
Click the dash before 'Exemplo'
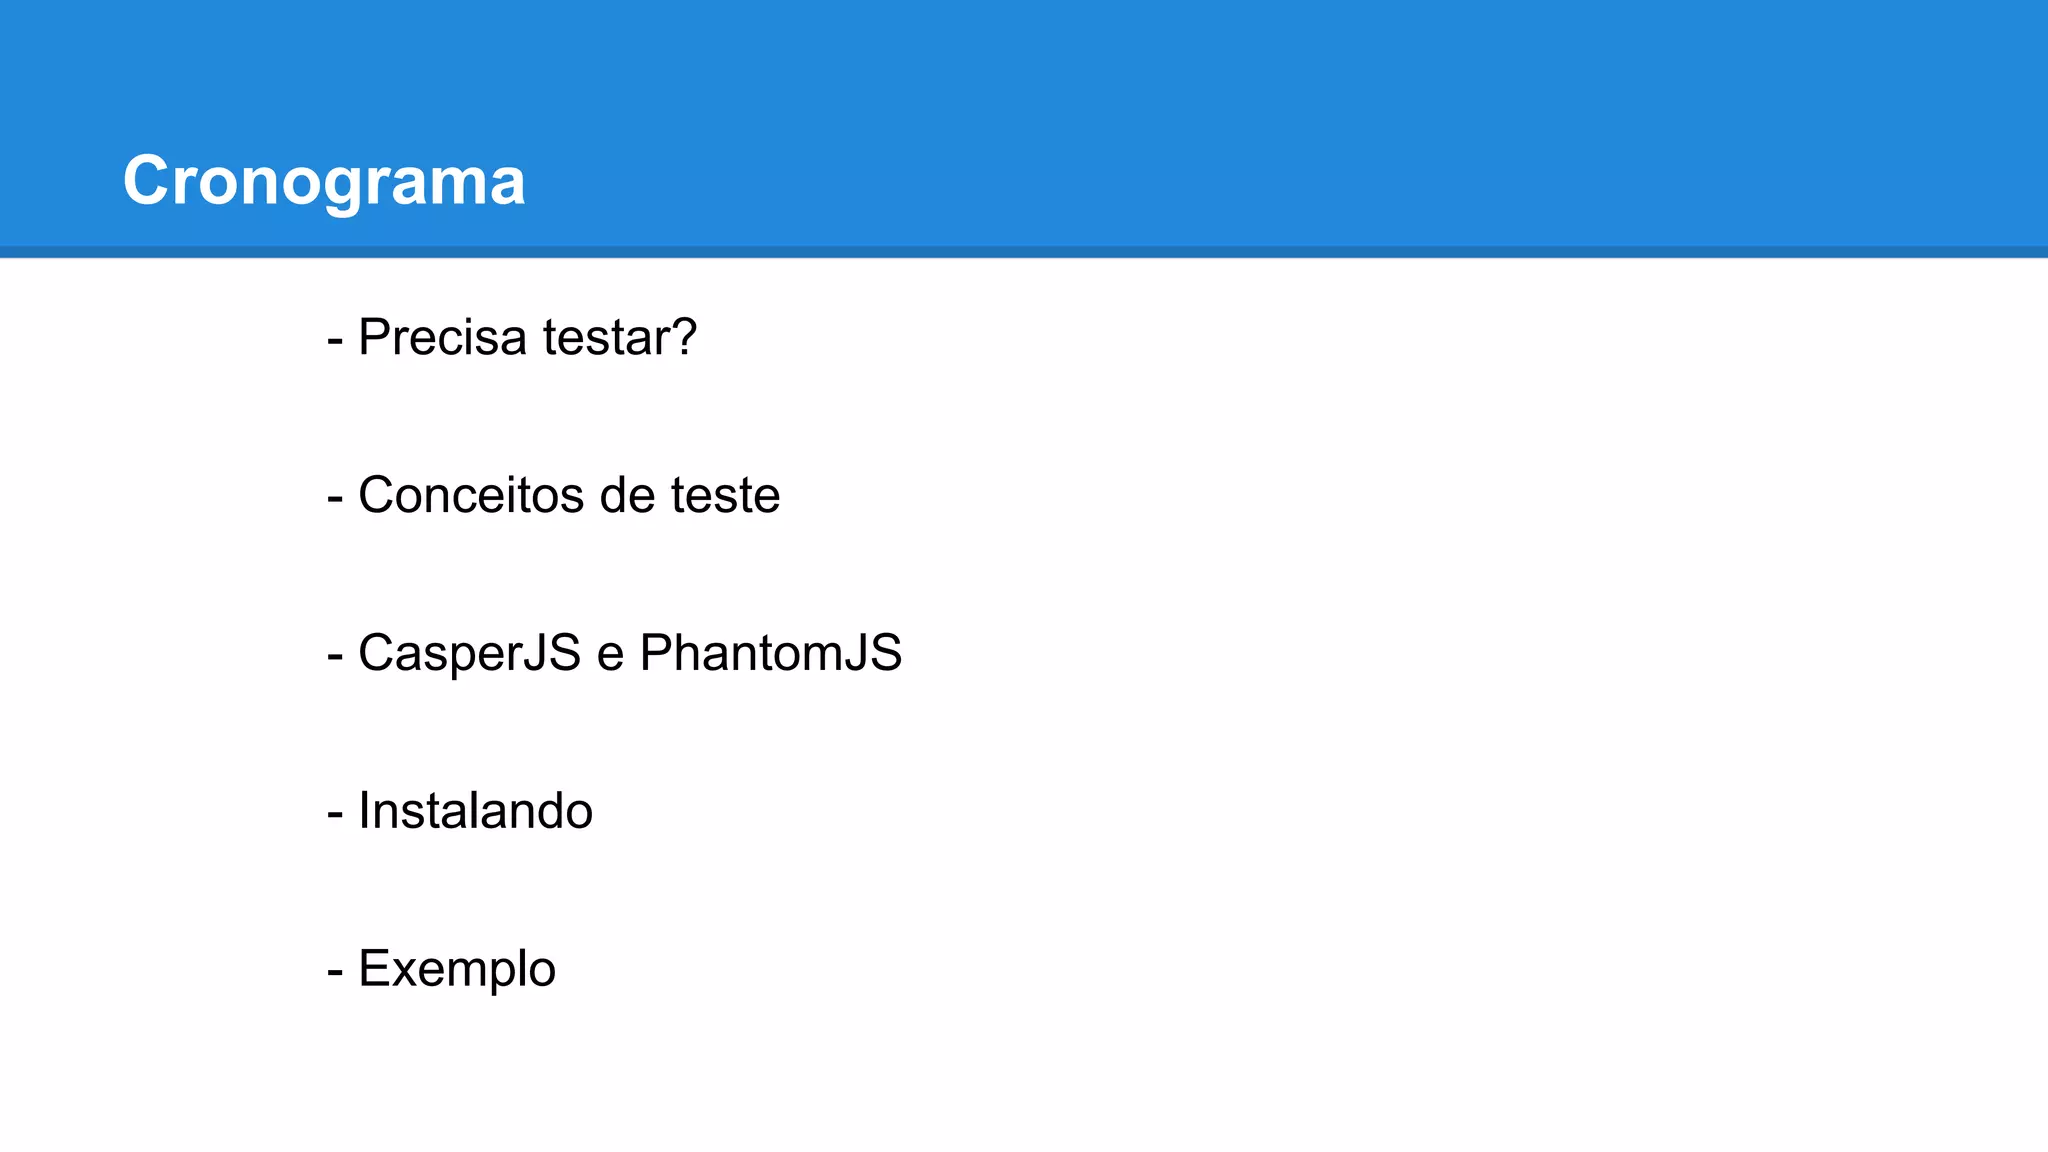pos(336,971)
